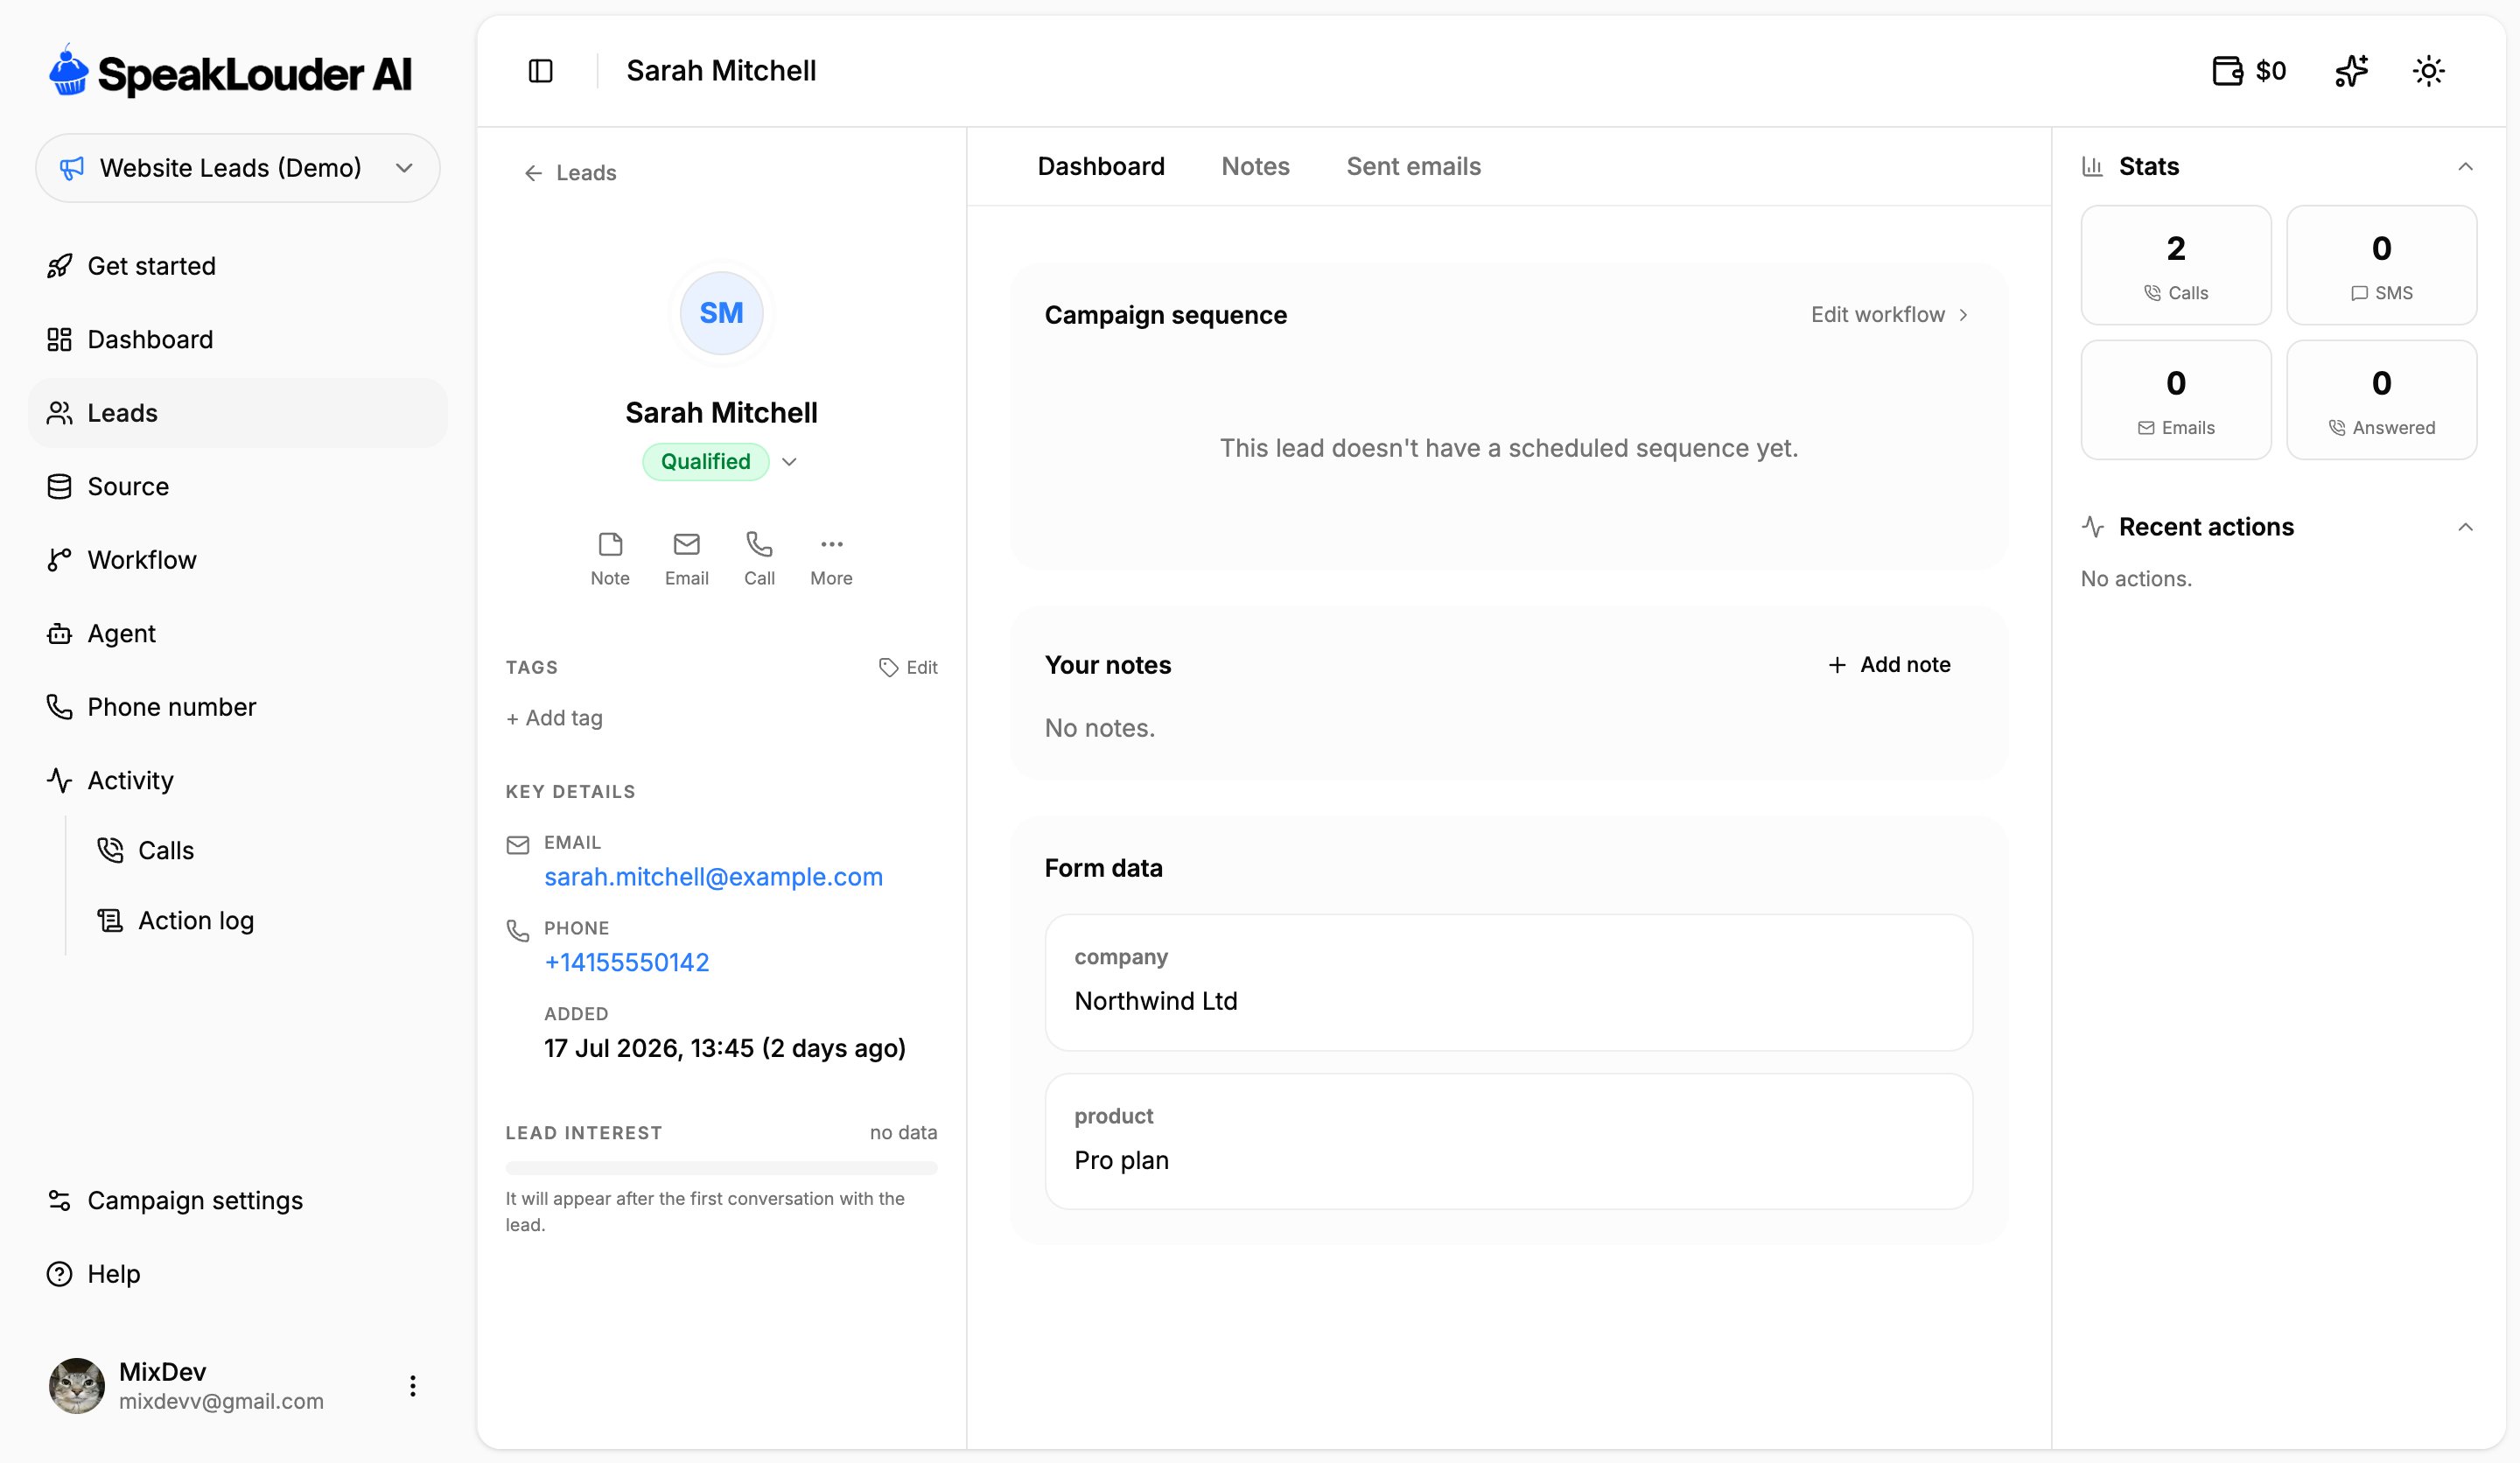Image resolution: width=2520 pixels, height=1463 pixels.
Task: Open Help page
Action: tap(238, 1274)
